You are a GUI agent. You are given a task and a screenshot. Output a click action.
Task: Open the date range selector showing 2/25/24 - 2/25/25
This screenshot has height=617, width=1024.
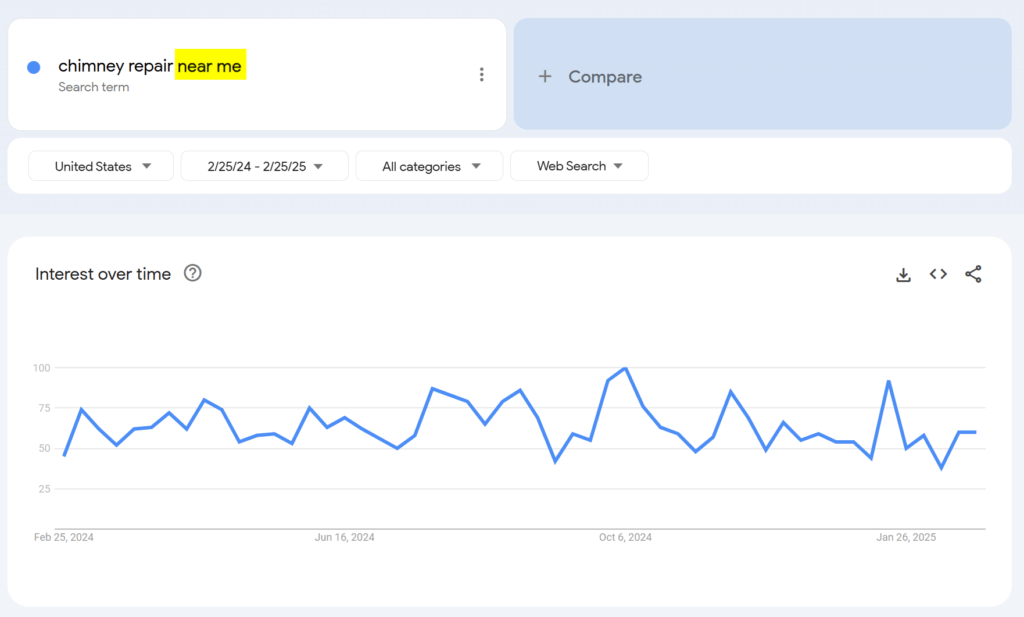264,166
